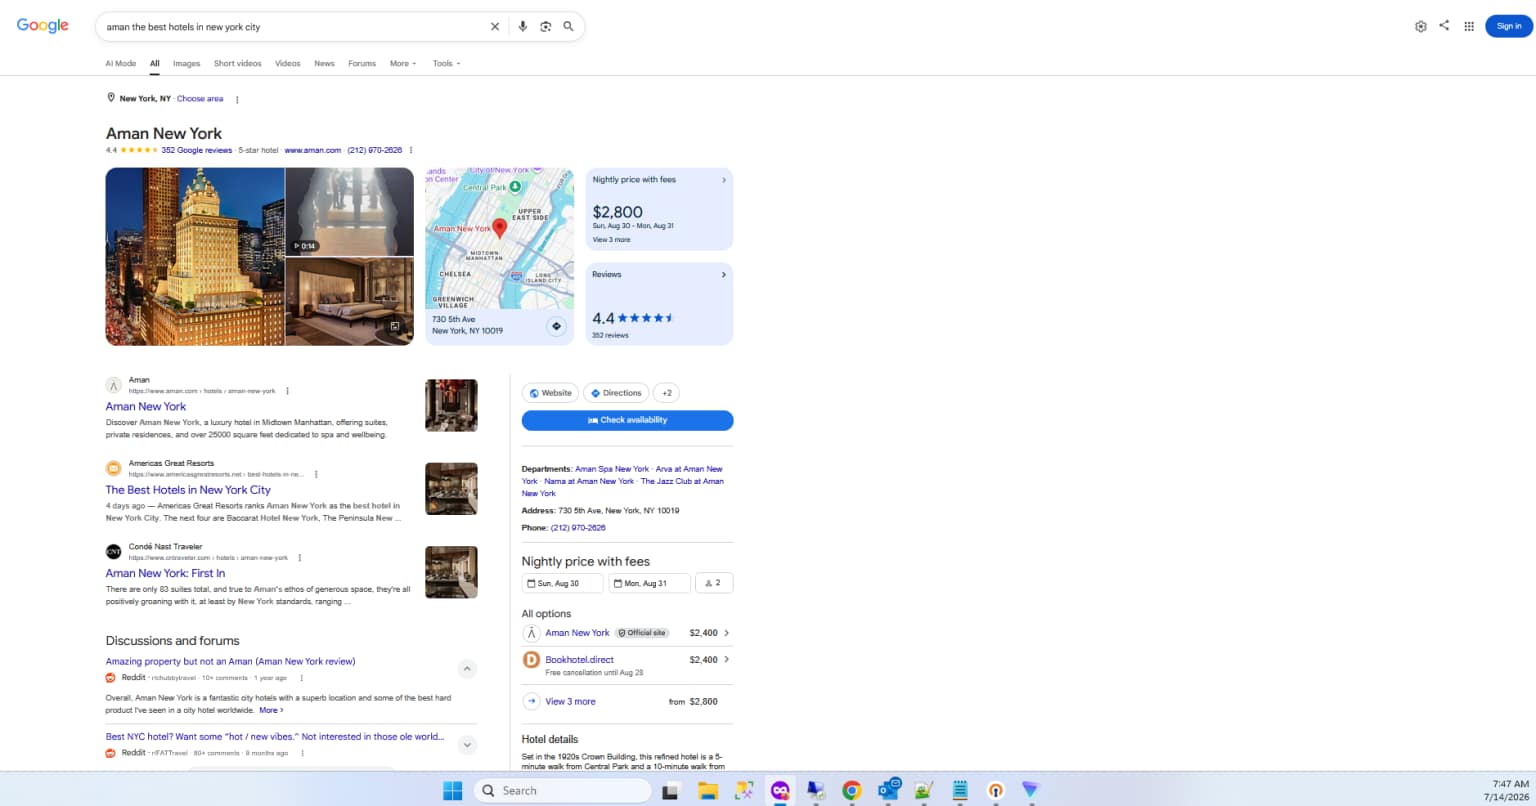The width and height of the screenshot is (1536, 806).
Task: Click the magnifier search submit icon
Action: coord(568,27)
